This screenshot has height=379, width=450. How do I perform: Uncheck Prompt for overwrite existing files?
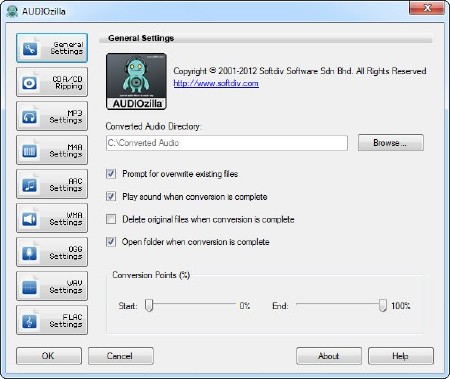111,174
